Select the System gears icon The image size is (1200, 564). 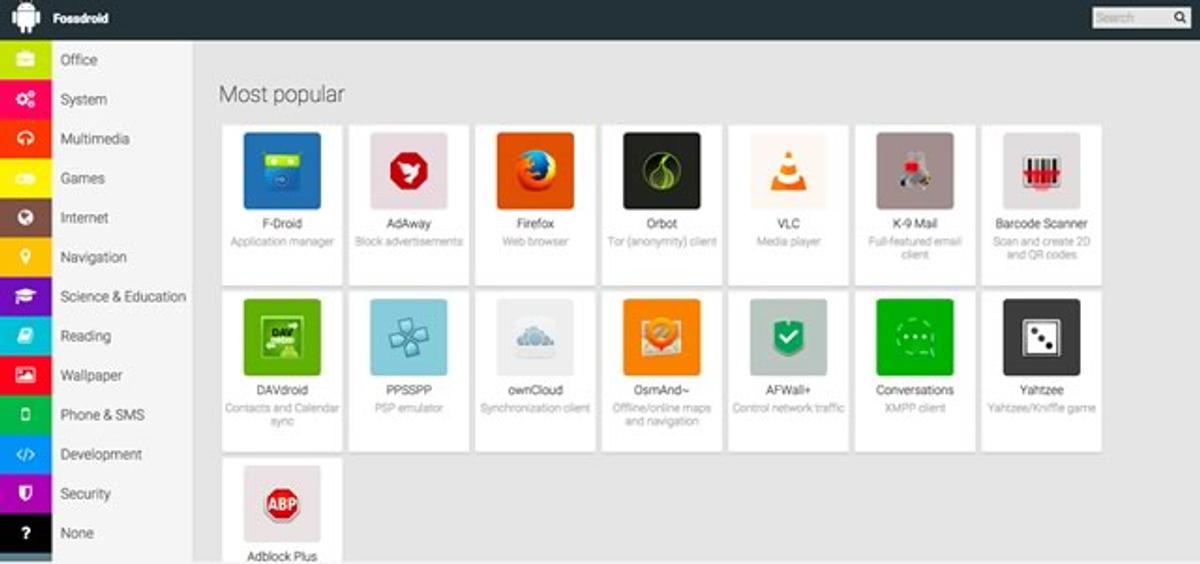point(26,99)
